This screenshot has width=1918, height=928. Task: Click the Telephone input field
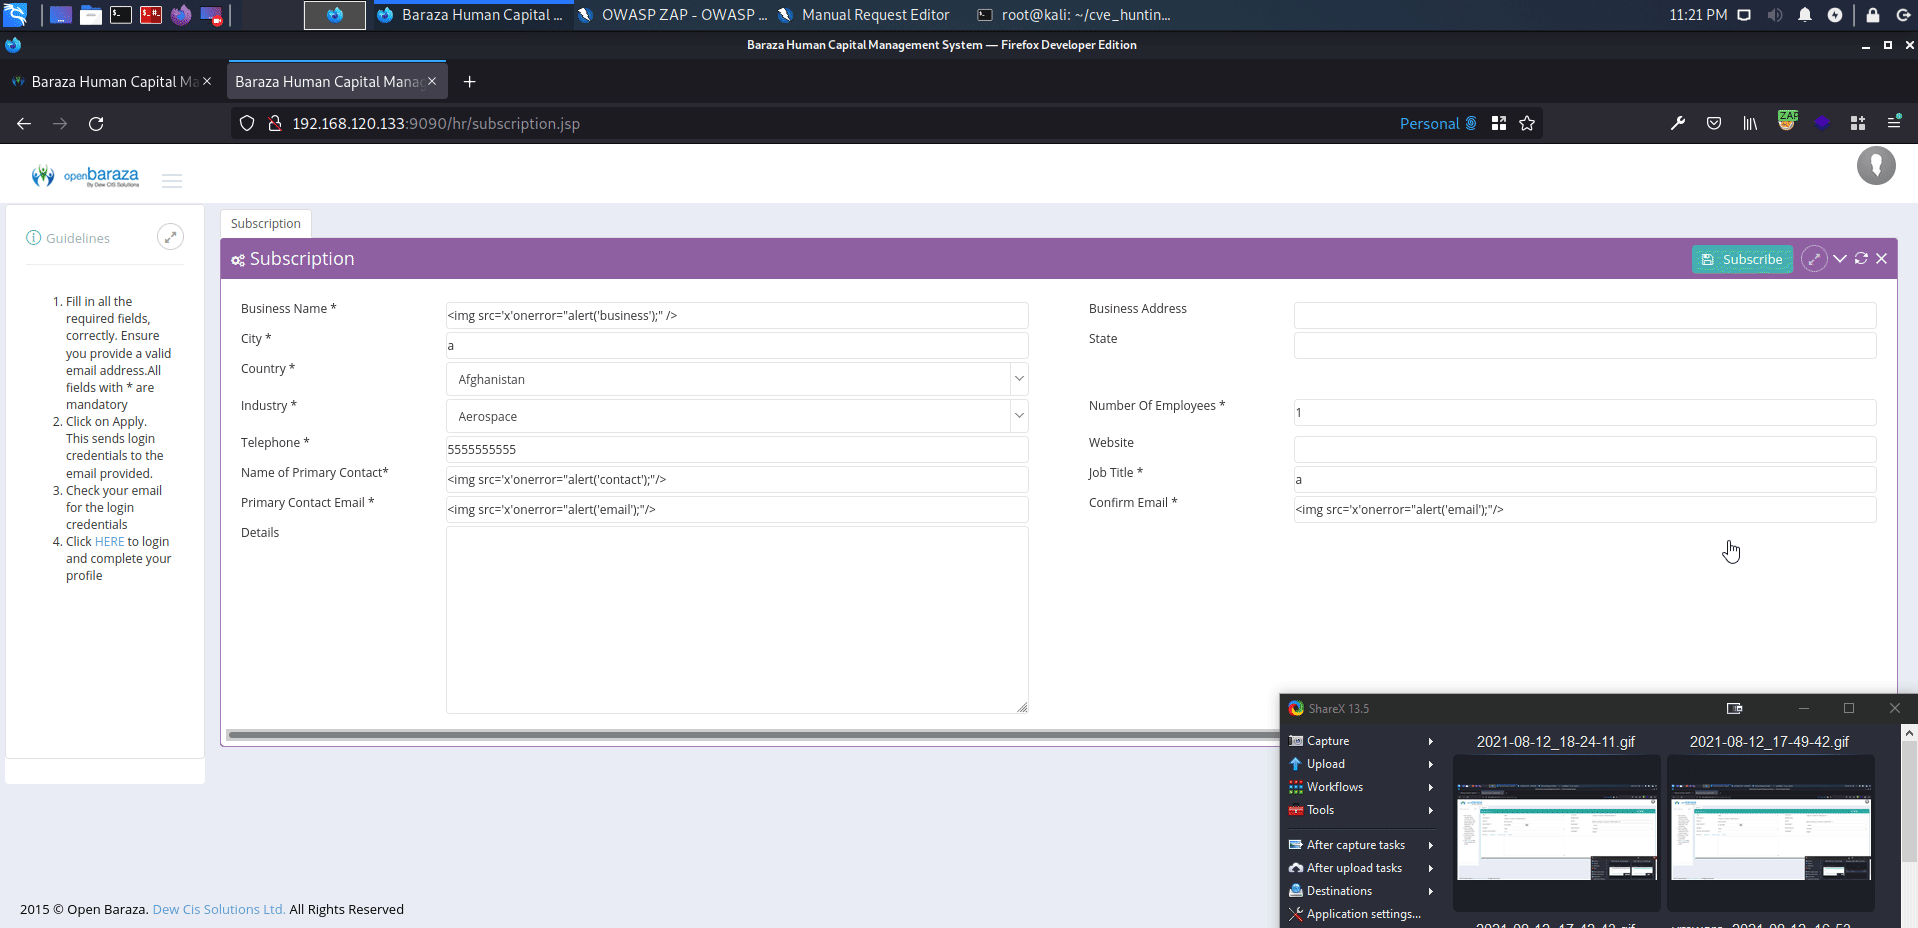pyautogui.click(x=737, y=449)
